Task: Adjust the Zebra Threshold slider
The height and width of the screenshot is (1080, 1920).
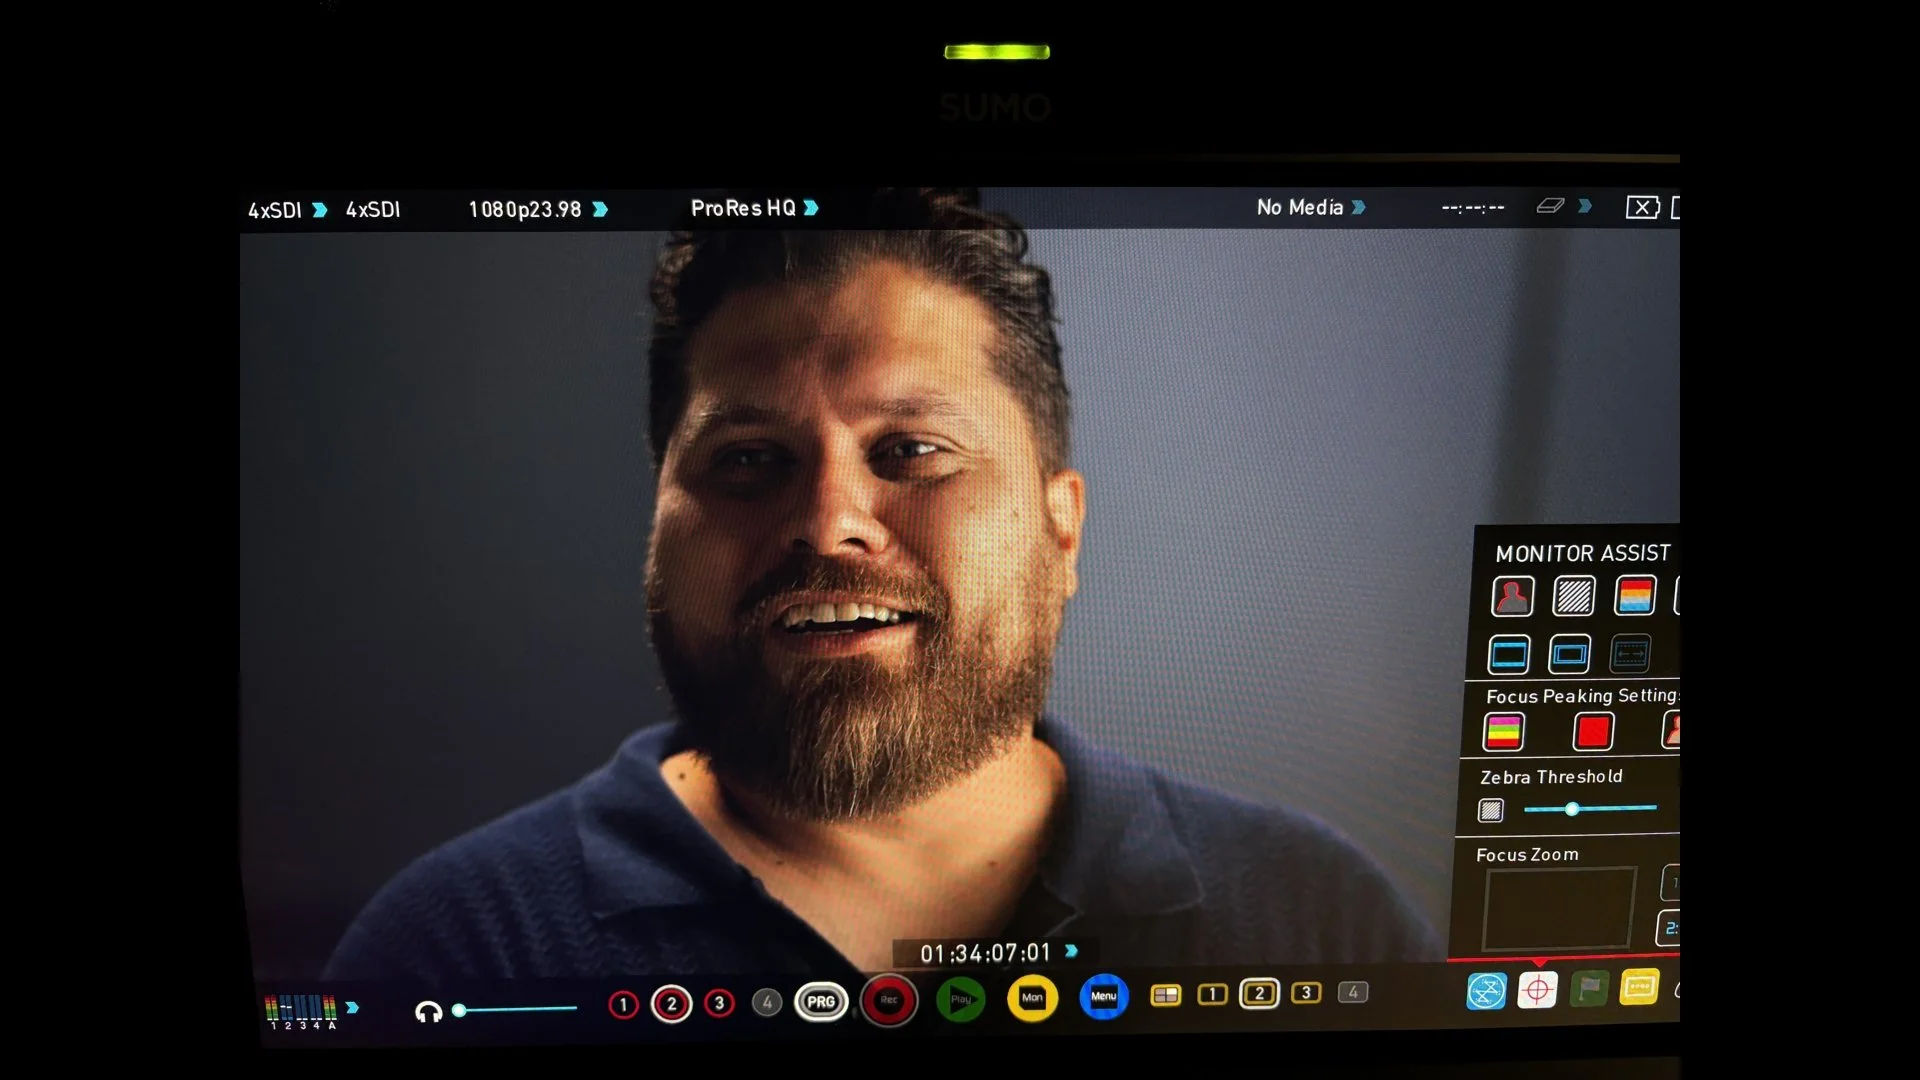Action: pos(1590,808)
